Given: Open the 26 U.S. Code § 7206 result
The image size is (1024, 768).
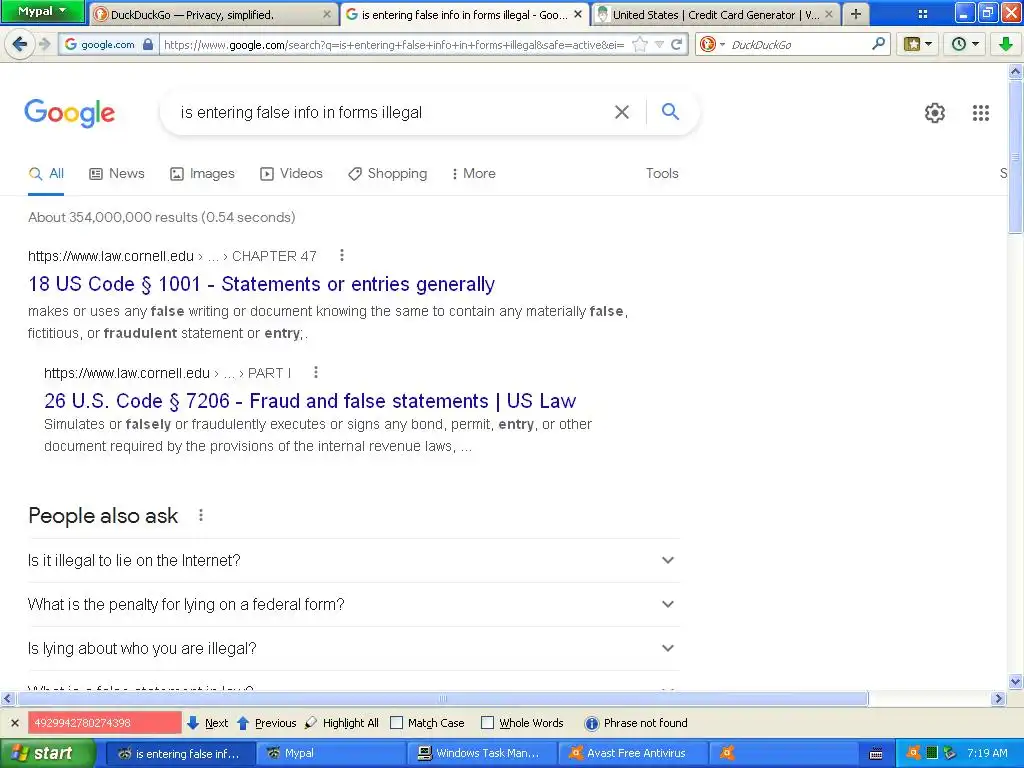Looking at the screenshot, I should pyautogui.click(x=310, y=401).
